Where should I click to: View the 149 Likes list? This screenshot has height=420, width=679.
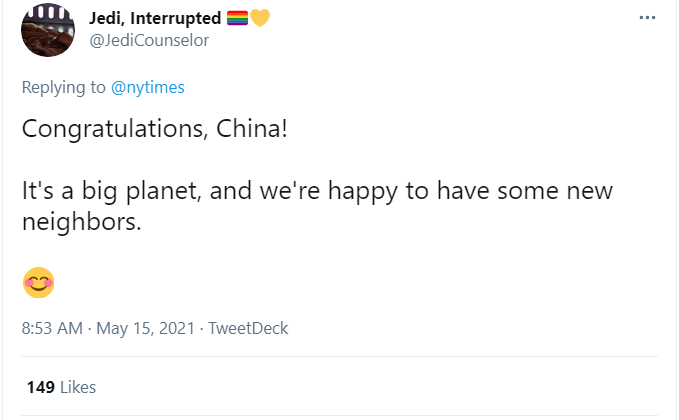[x=61, y=387]
